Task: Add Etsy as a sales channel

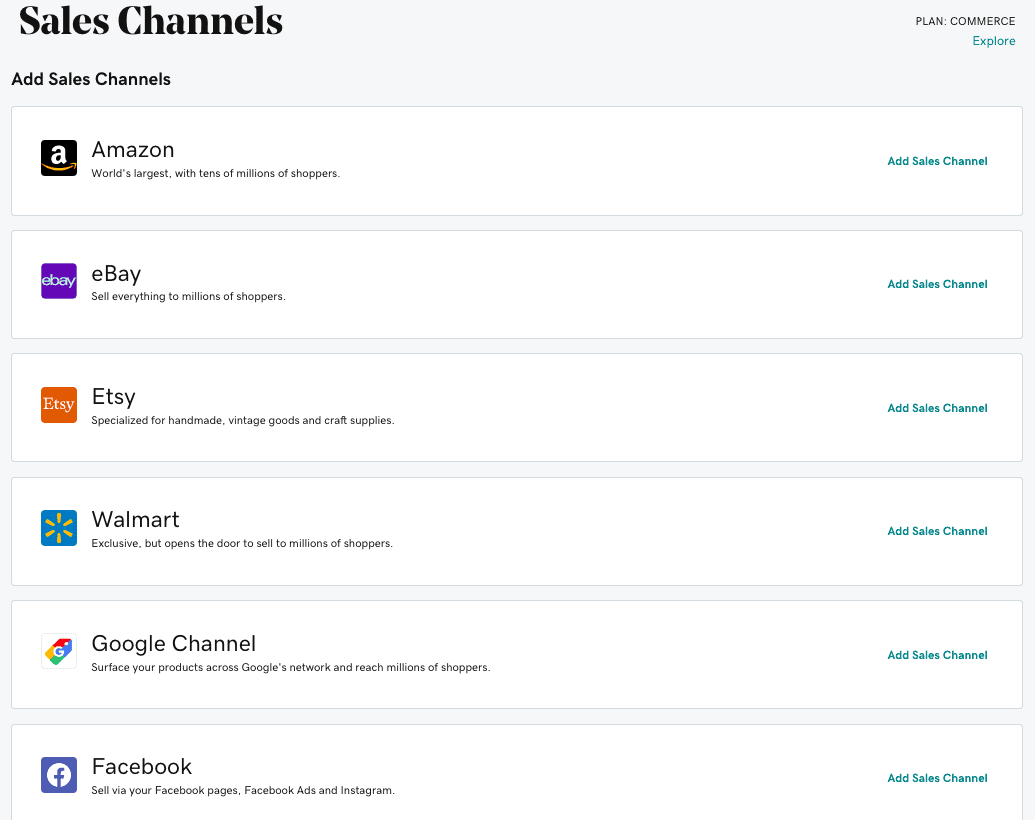Action: [937, 408]
